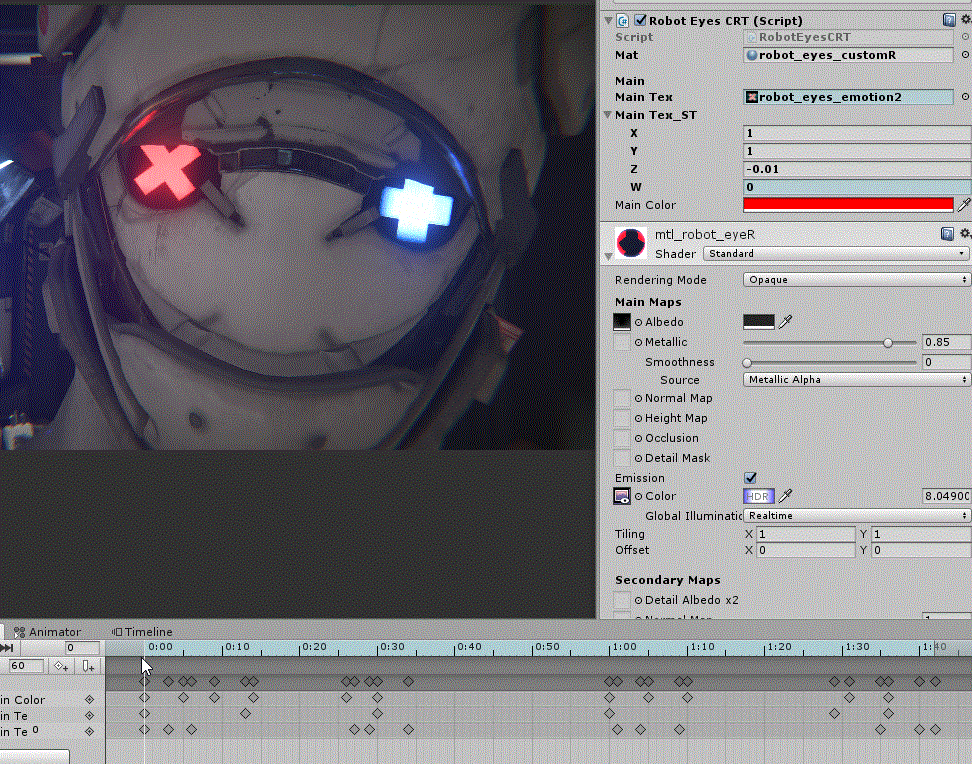The height and width of the screenshot is (764, 972).
Task: Click the red Main Color swatch
Action: point(848,205)
